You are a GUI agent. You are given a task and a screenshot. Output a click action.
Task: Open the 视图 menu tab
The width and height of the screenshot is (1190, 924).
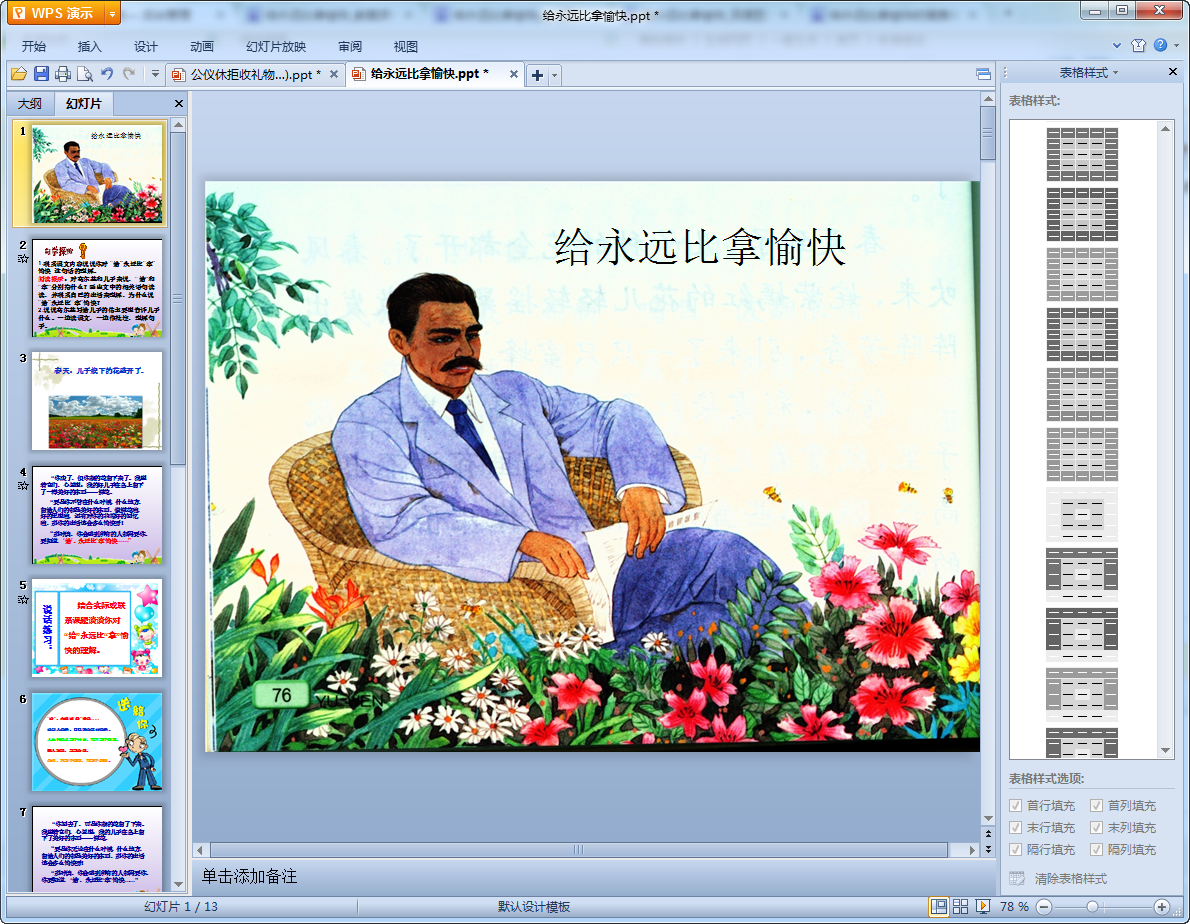[406, 46]
